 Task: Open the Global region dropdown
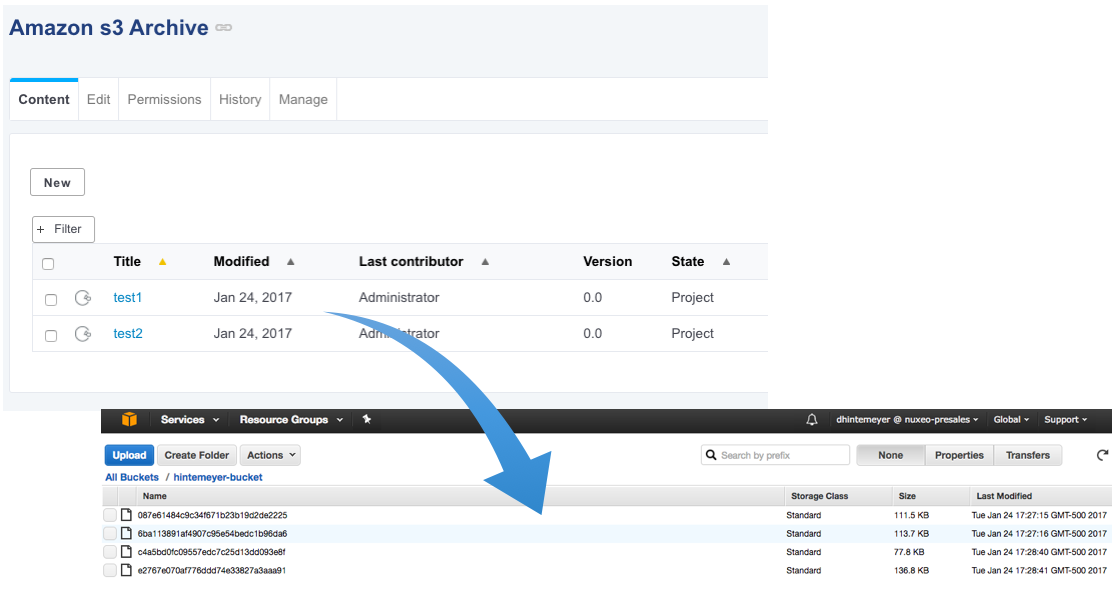pos(1011,419)
